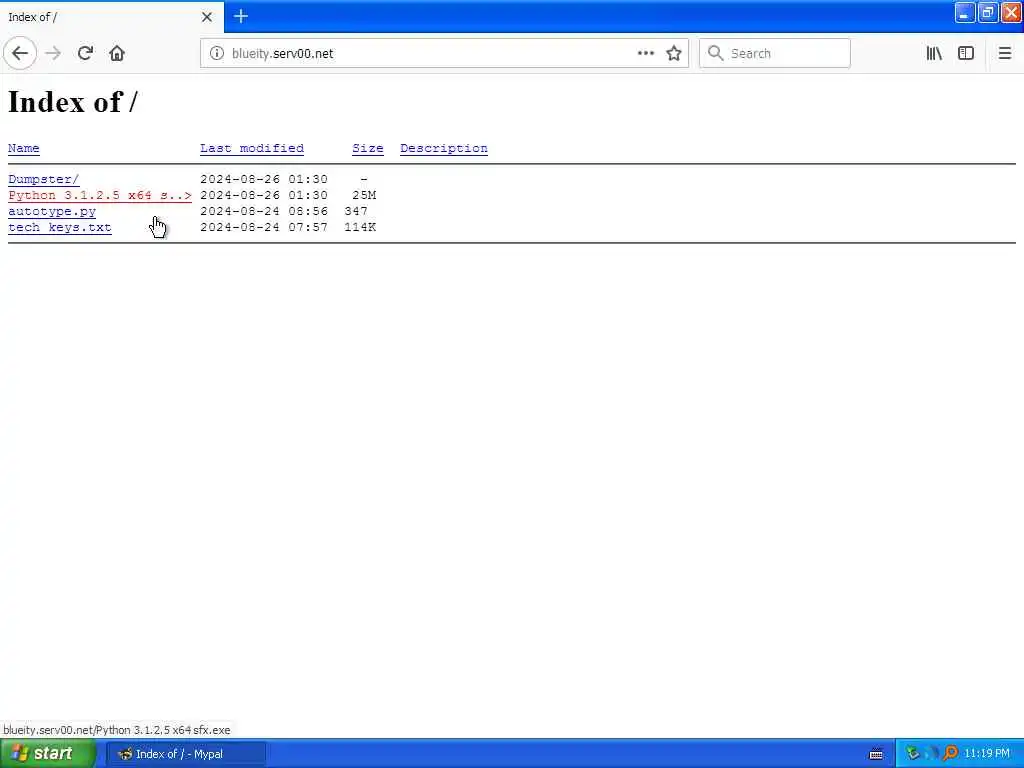Select the 'Index of /' browser tab
Image resolution: width=1024 pixels, height=768 pixels.
pos(112,17)
